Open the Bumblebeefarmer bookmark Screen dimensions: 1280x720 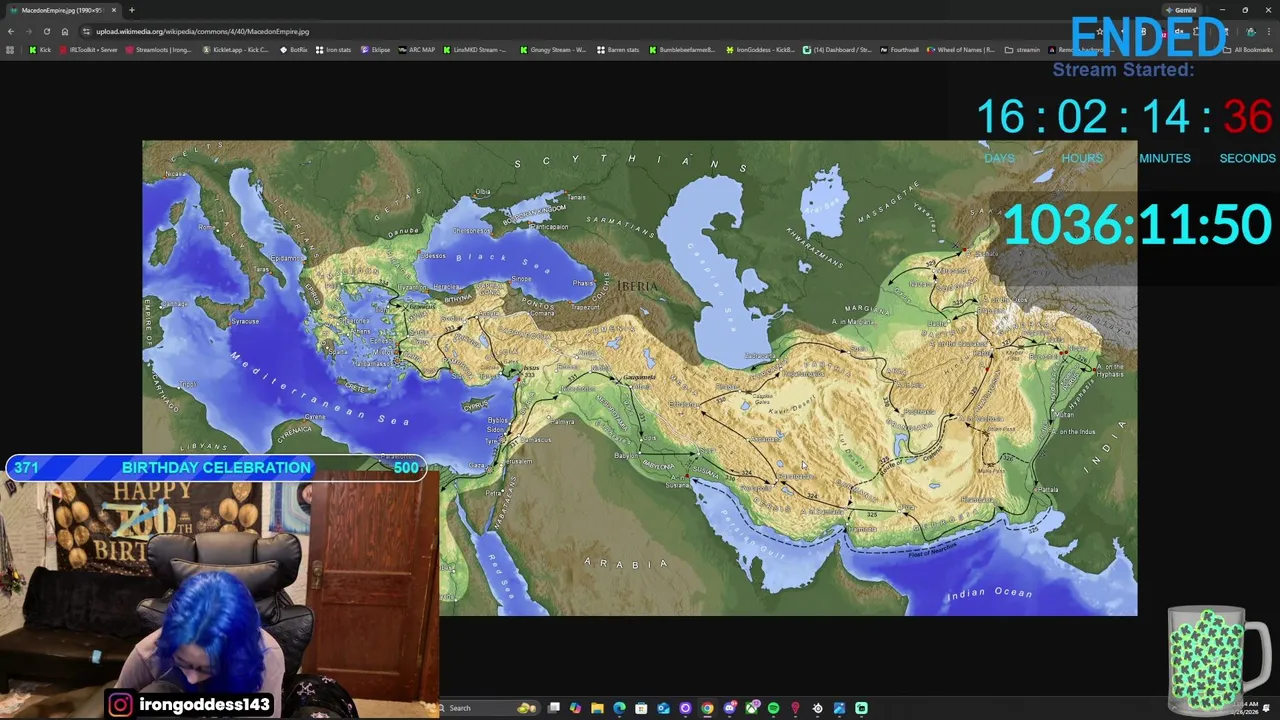pos(682,50)
